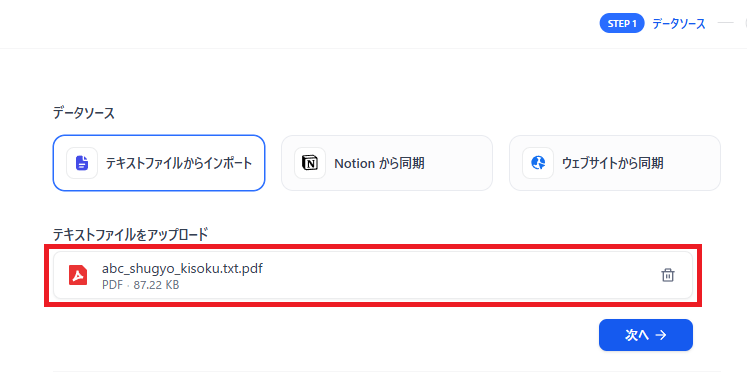The width and height of the screenshot is (747, 381).
Task: Click the arrow inside the 次へ button
Action: (661, 335)
